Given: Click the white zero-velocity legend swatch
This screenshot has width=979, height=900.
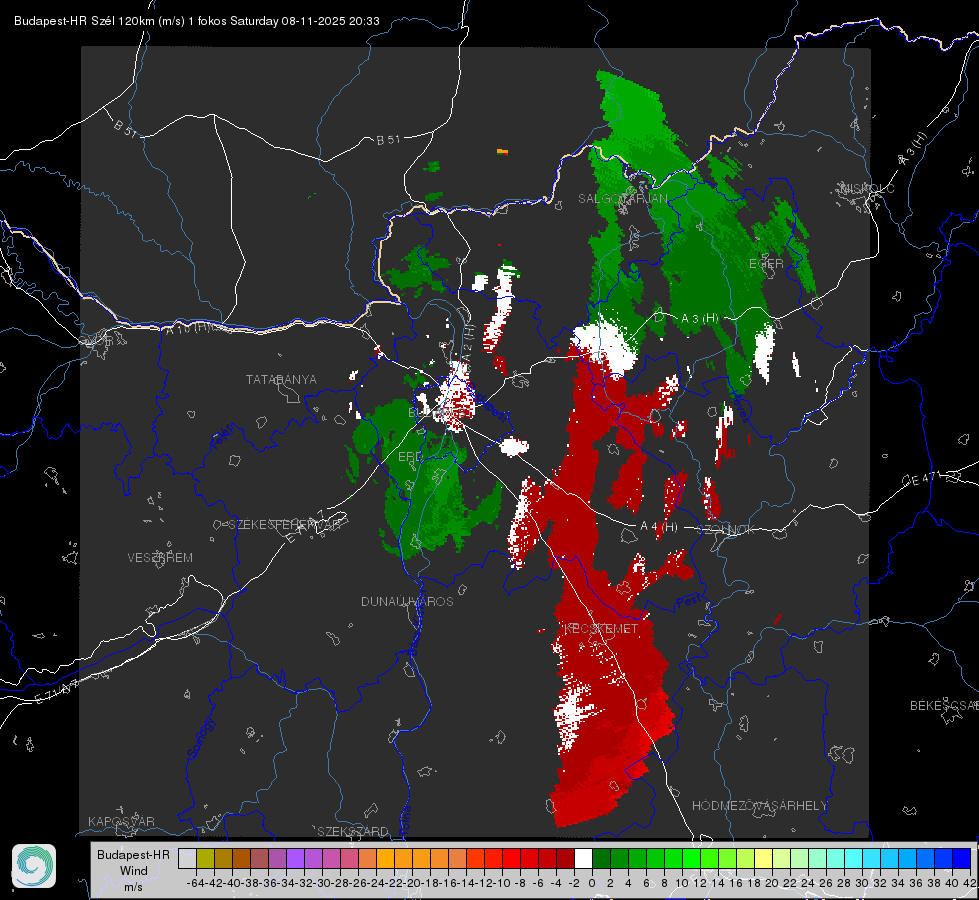Looking at the screenshot, I should (583, 859).
